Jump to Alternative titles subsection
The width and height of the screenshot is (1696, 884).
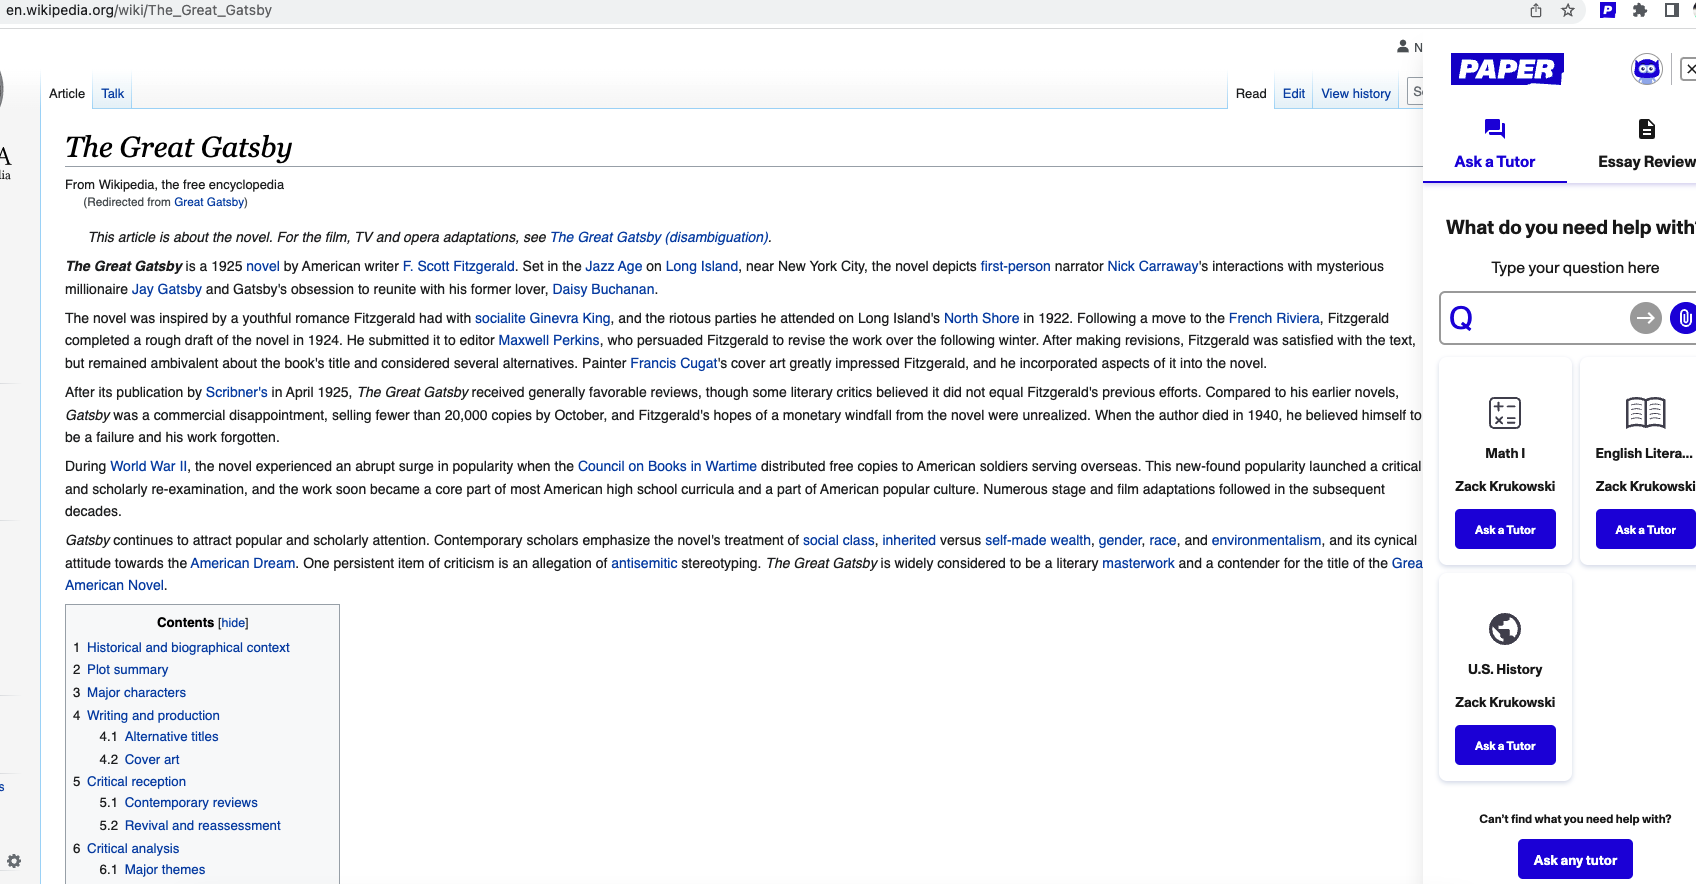coord(171,737)
